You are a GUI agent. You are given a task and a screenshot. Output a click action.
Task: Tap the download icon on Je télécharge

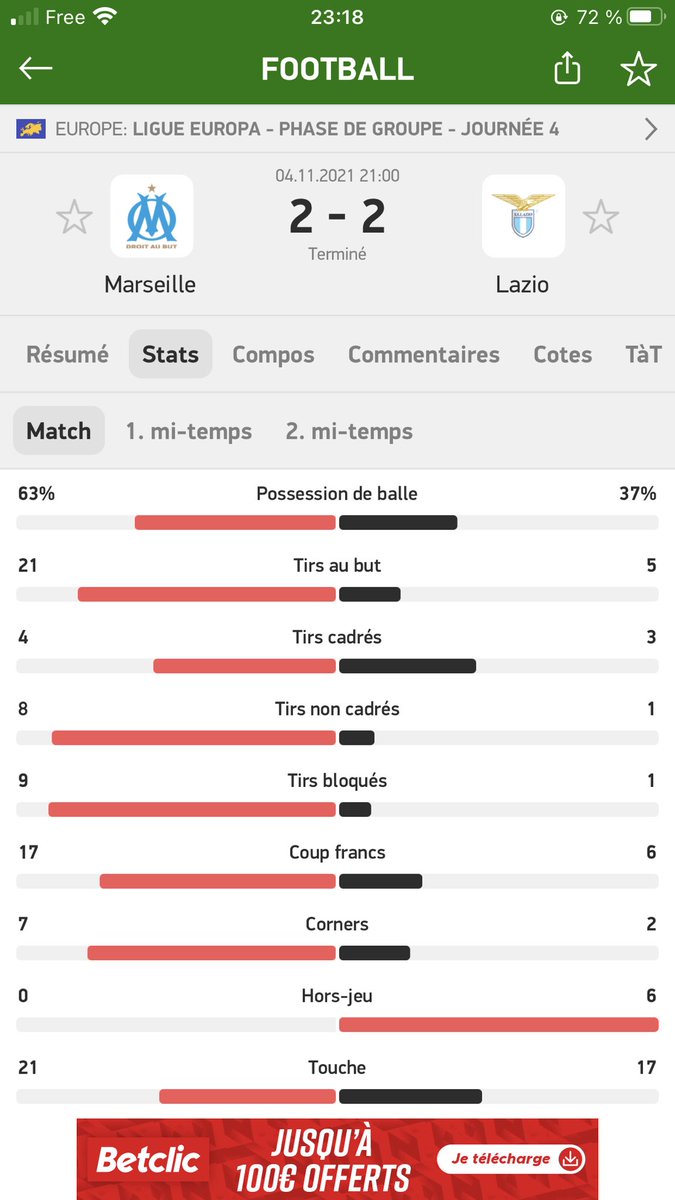coord(571,1159)
